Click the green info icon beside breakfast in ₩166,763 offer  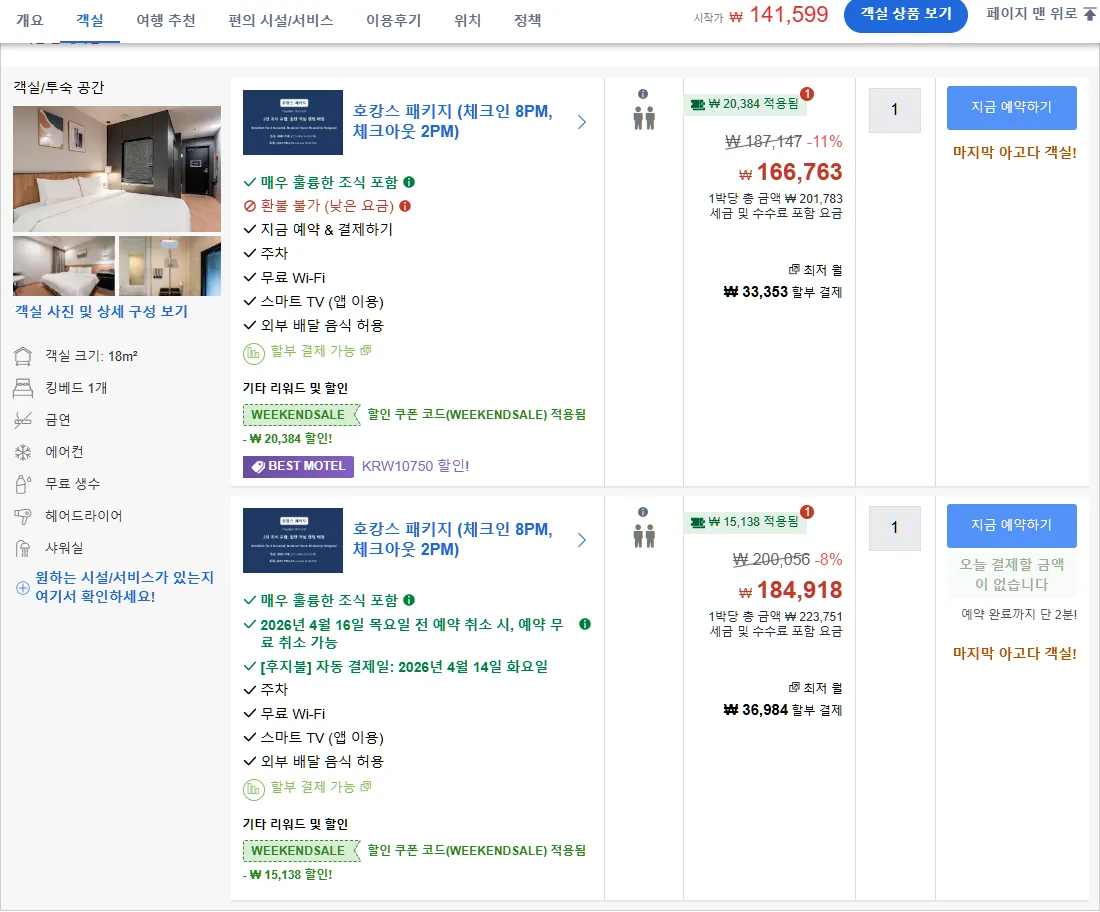point(409,182)
